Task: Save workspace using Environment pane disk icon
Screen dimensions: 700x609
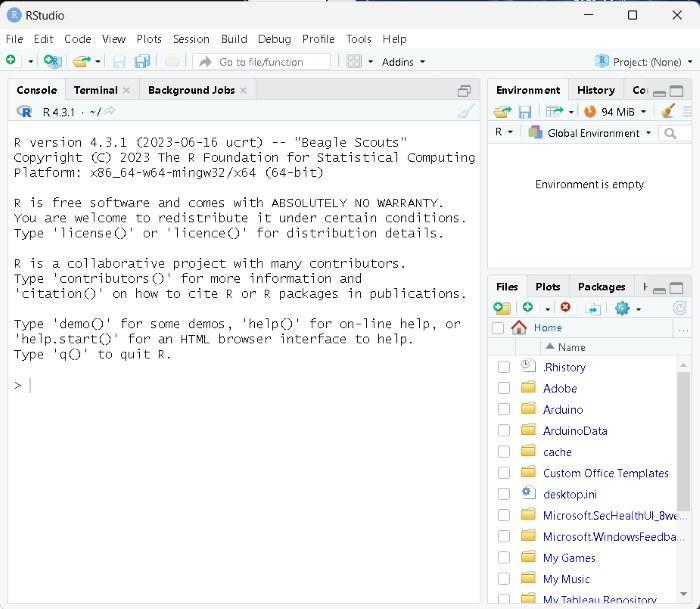Action: (x=525, y=112)
